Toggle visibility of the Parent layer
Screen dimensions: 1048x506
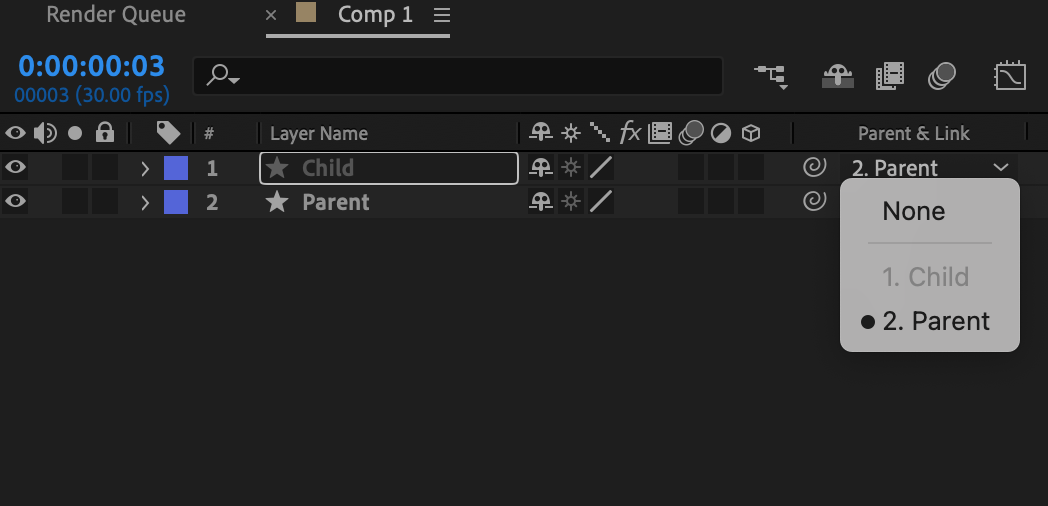click(x=15, y=202)
